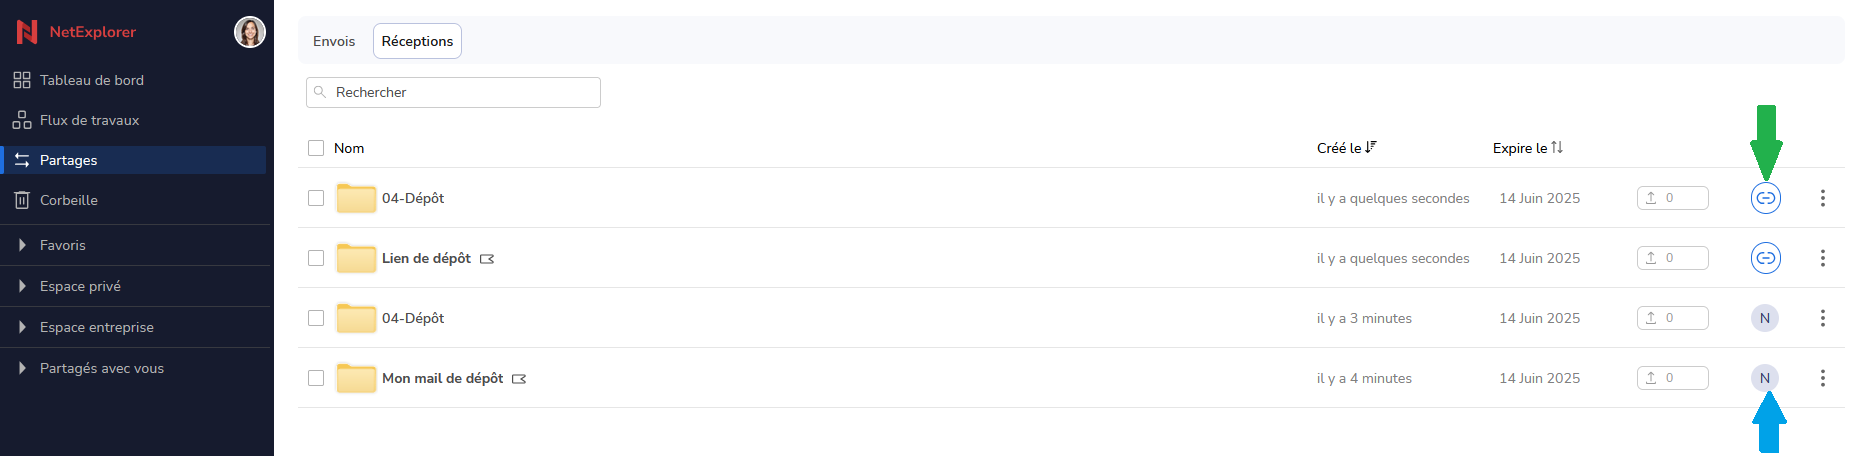Tick the checkbox for Lien de dépôt

[316, 258]
